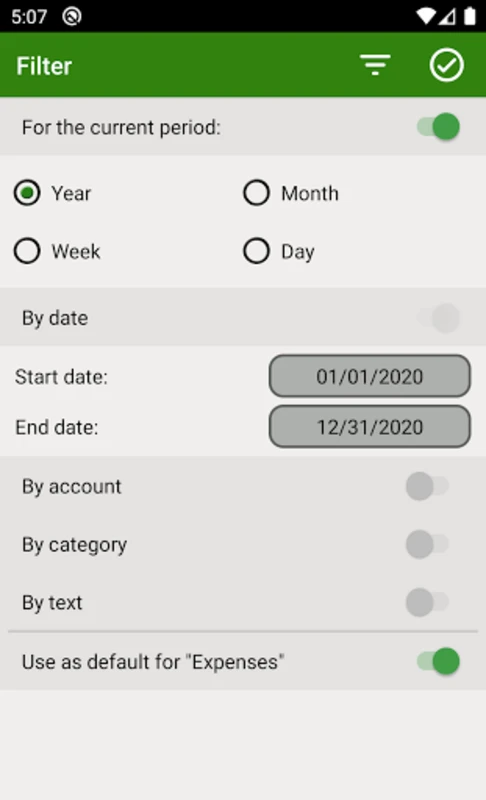Pick the Day period option
Screen dimensions: 486x800
click(257, 251)
